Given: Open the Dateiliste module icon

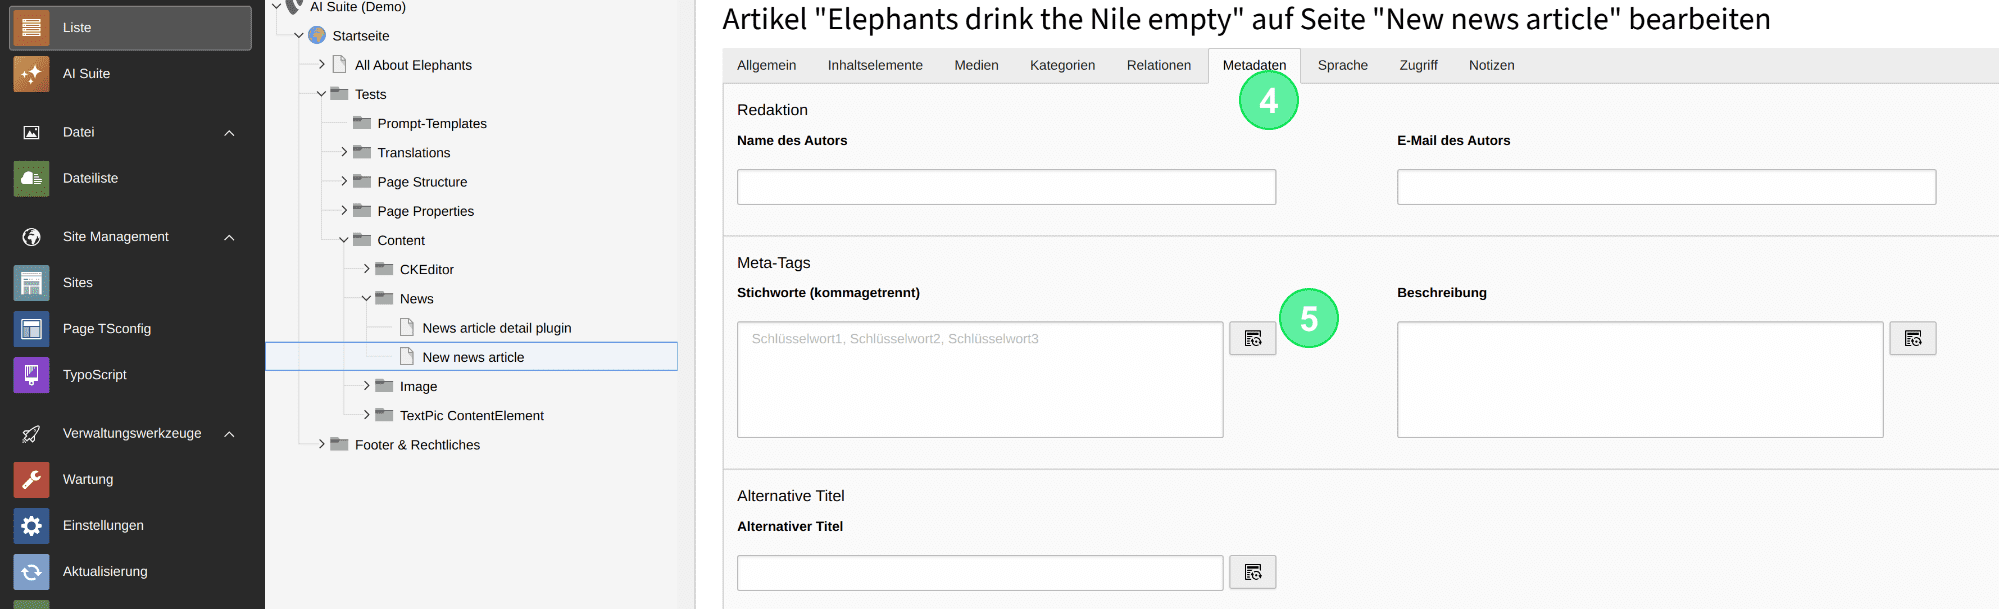Looking at the screenshot, I should point(31,179).
